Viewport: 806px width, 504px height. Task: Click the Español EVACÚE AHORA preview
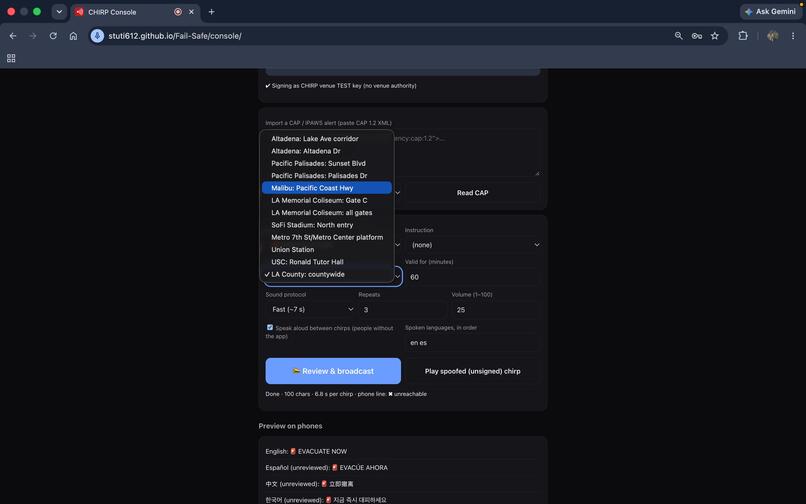click(x=327, y=467)
